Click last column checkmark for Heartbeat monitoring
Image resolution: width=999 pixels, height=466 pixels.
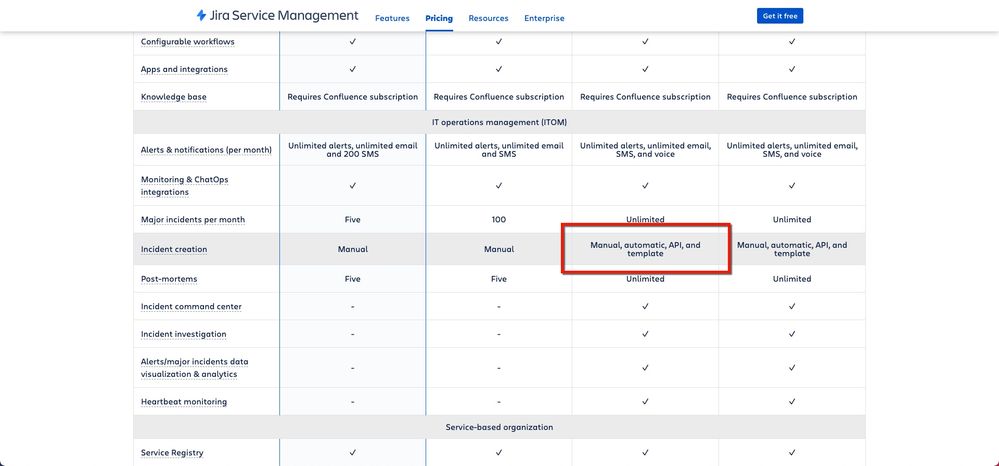tap(792, 402)
